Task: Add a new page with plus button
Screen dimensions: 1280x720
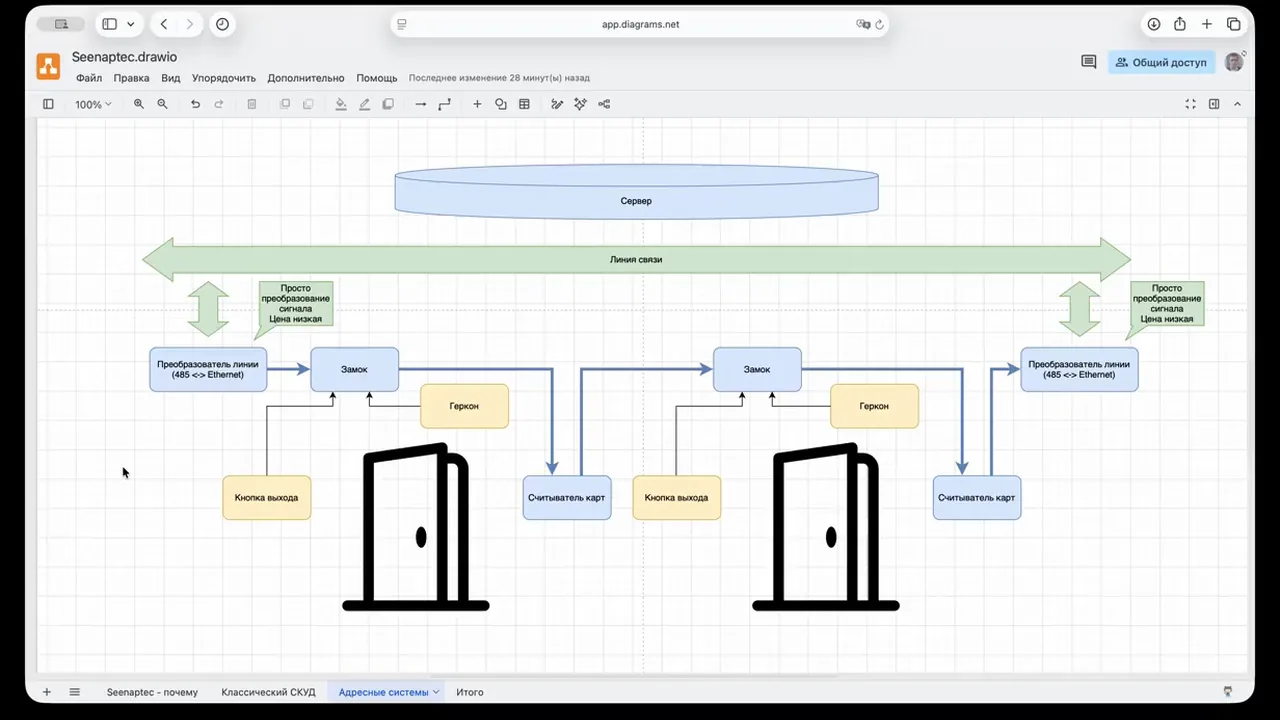Action: pyautogui.click(x=46, y=692)
